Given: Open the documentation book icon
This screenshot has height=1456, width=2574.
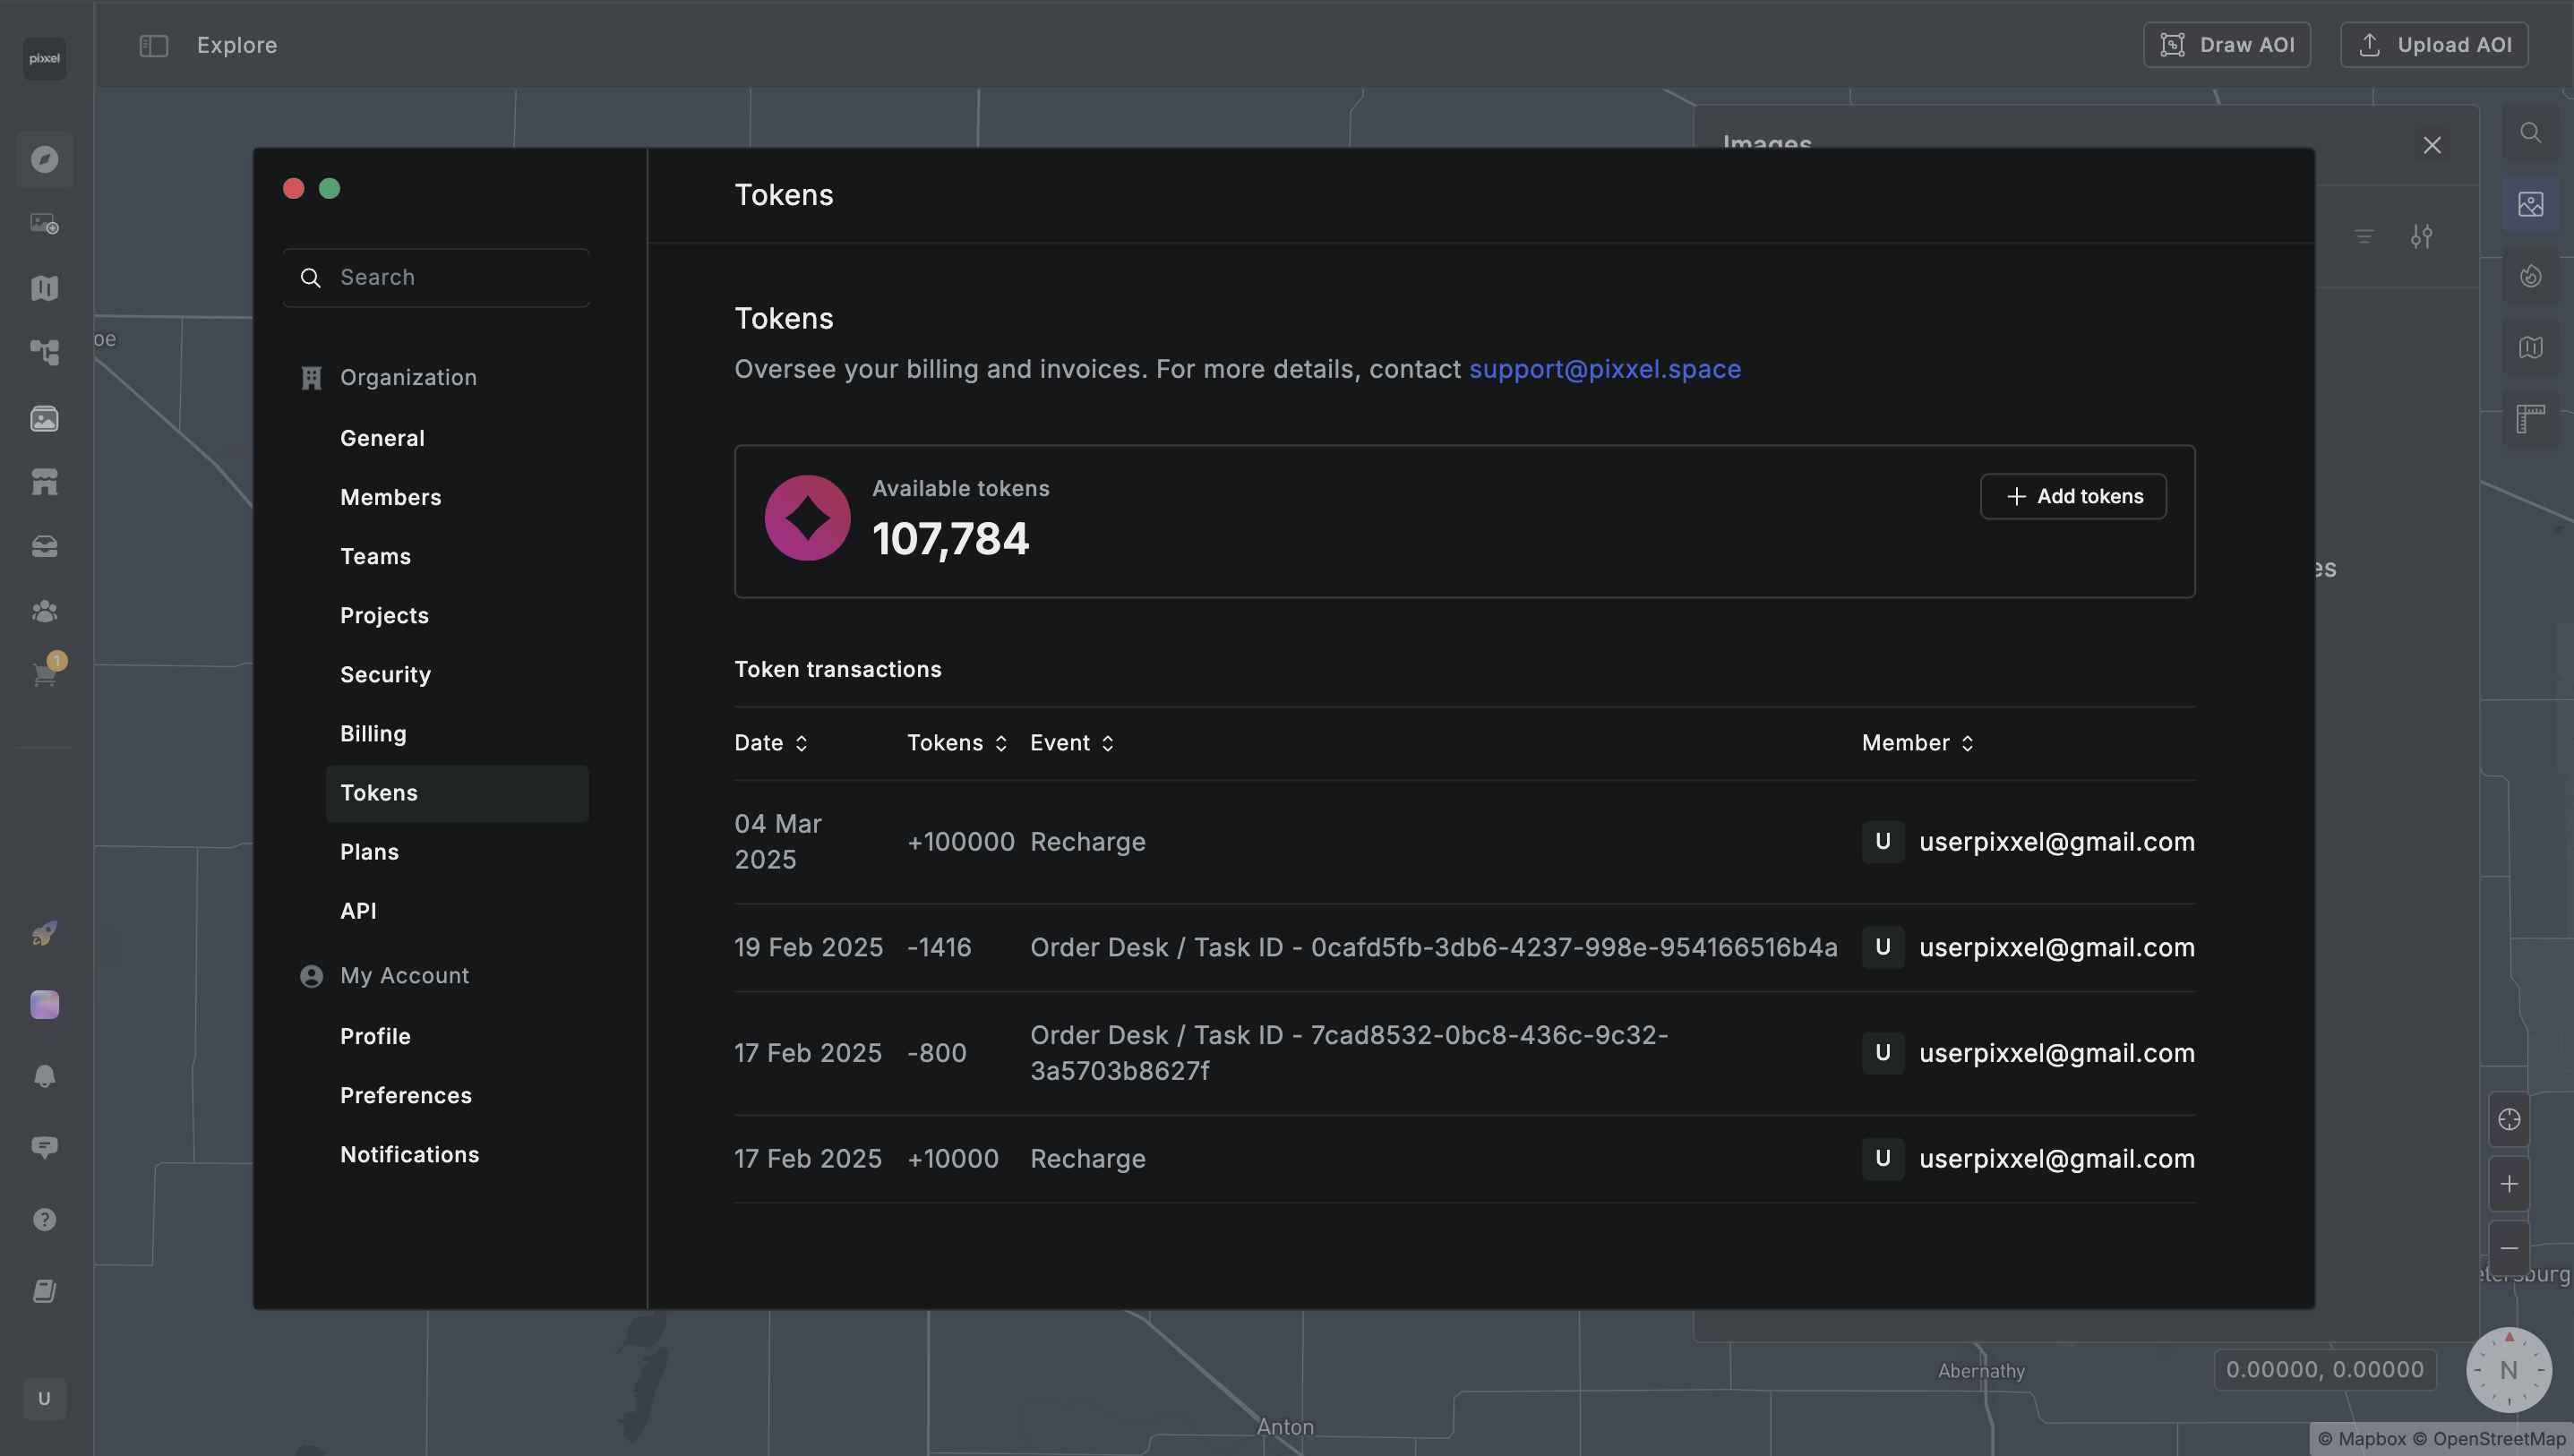Looking at the screenshot, I should [x=44, y=1291].
